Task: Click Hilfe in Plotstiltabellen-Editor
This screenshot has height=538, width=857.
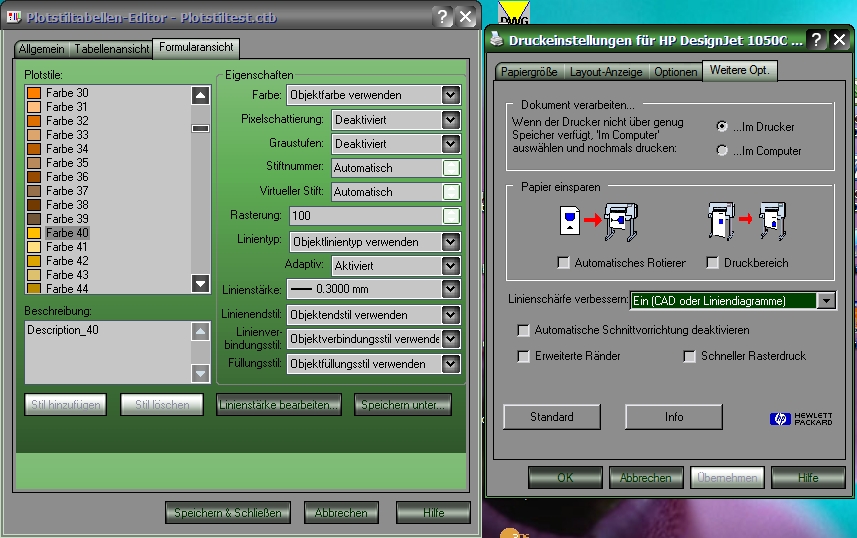Action: (433, 513)
